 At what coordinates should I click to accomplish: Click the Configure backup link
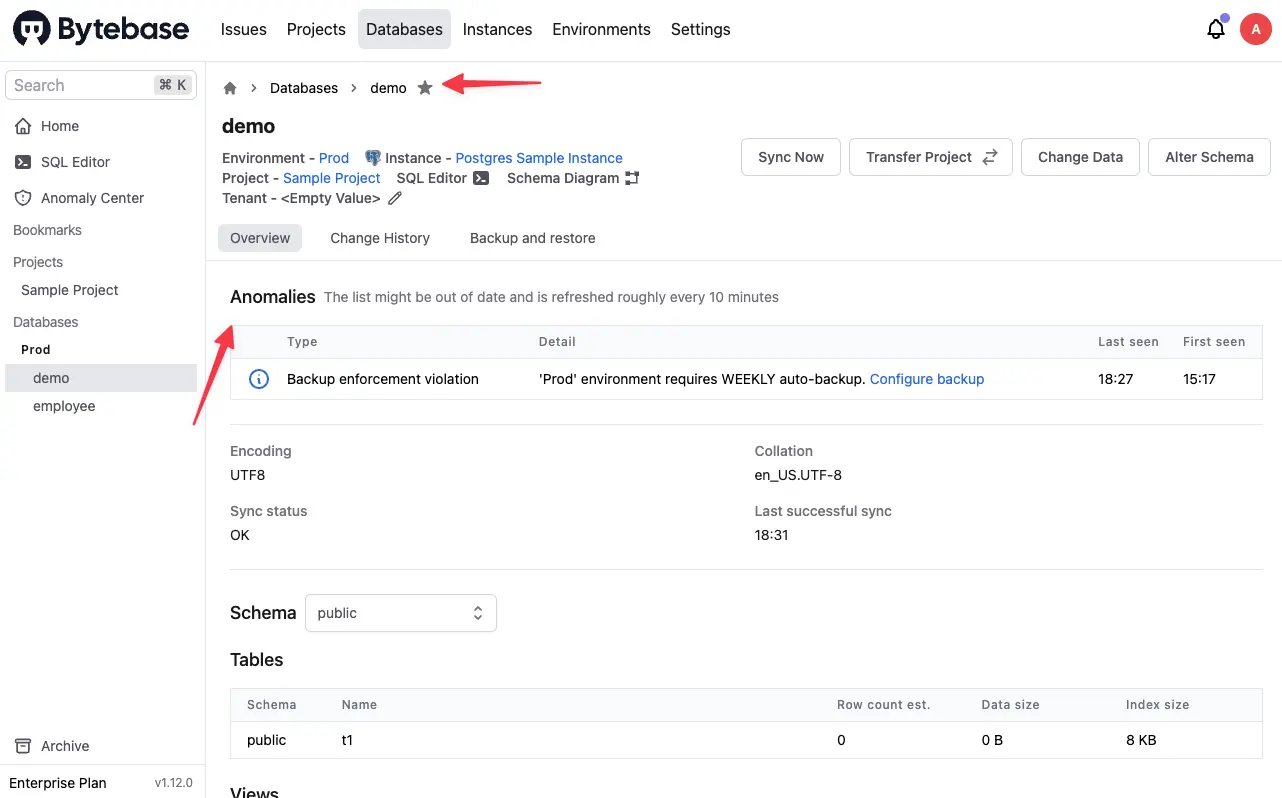(927, 379)
